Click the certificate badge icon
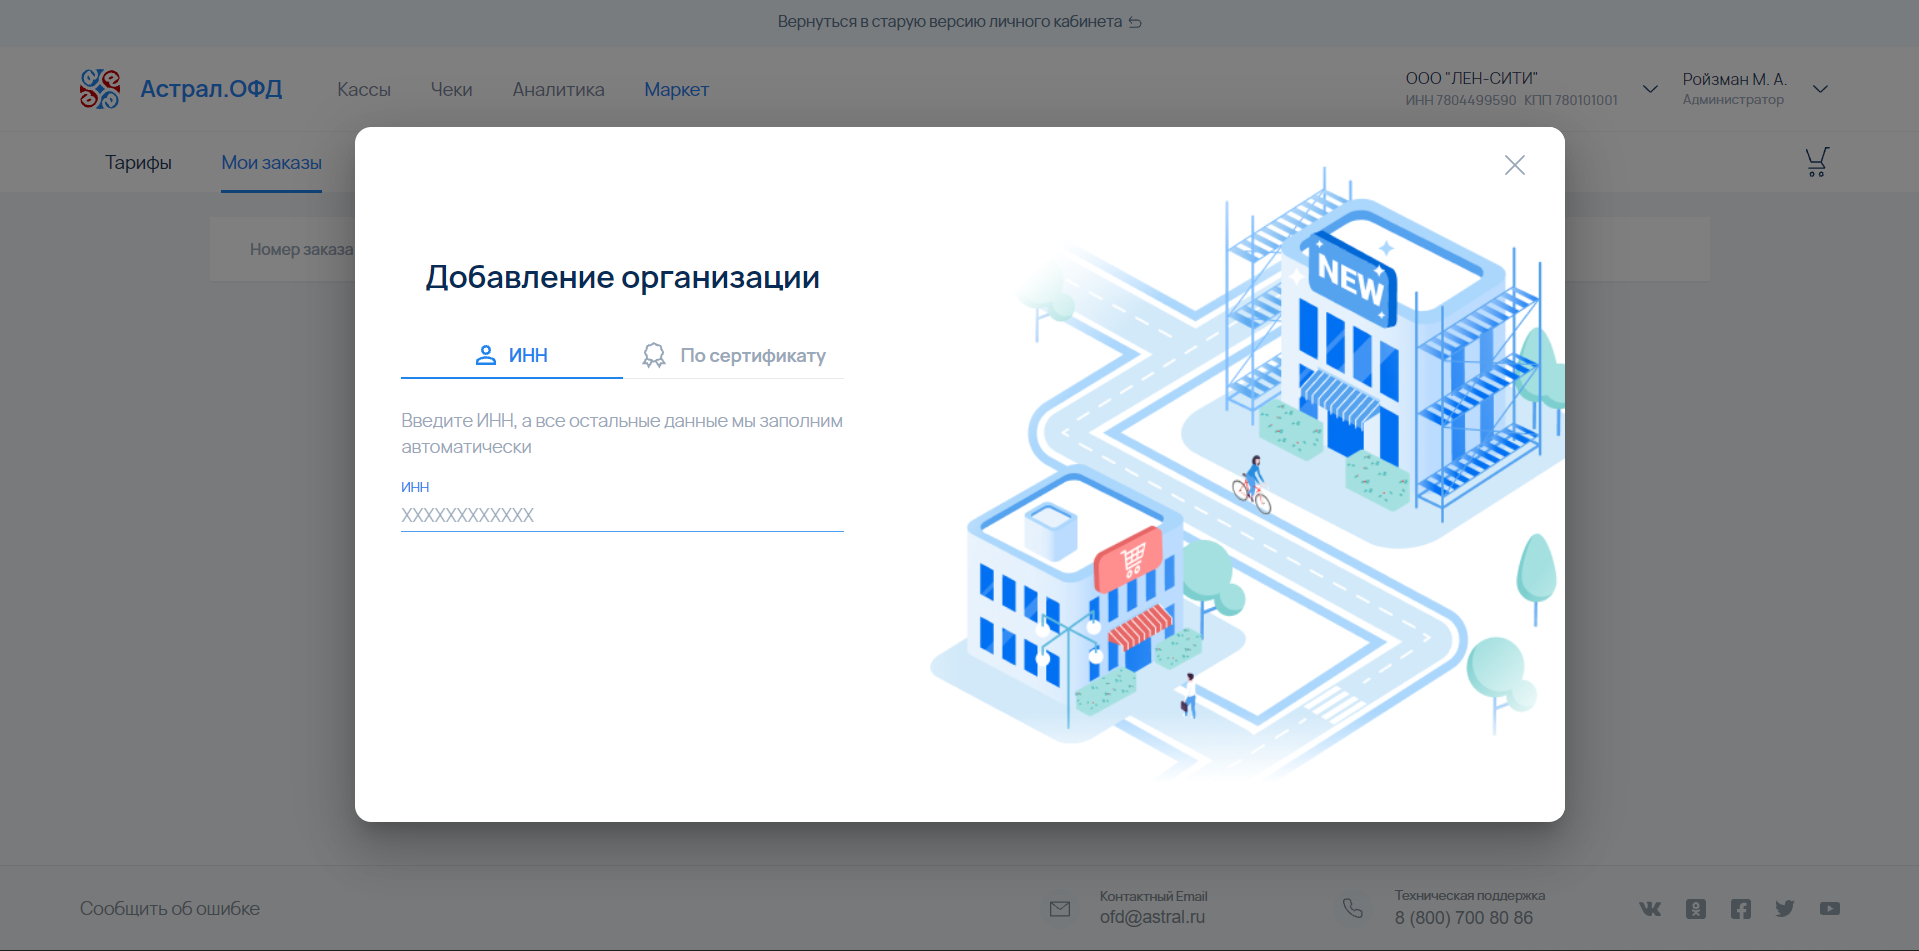Screen dimensions: 1919x951 pos(654,355)
